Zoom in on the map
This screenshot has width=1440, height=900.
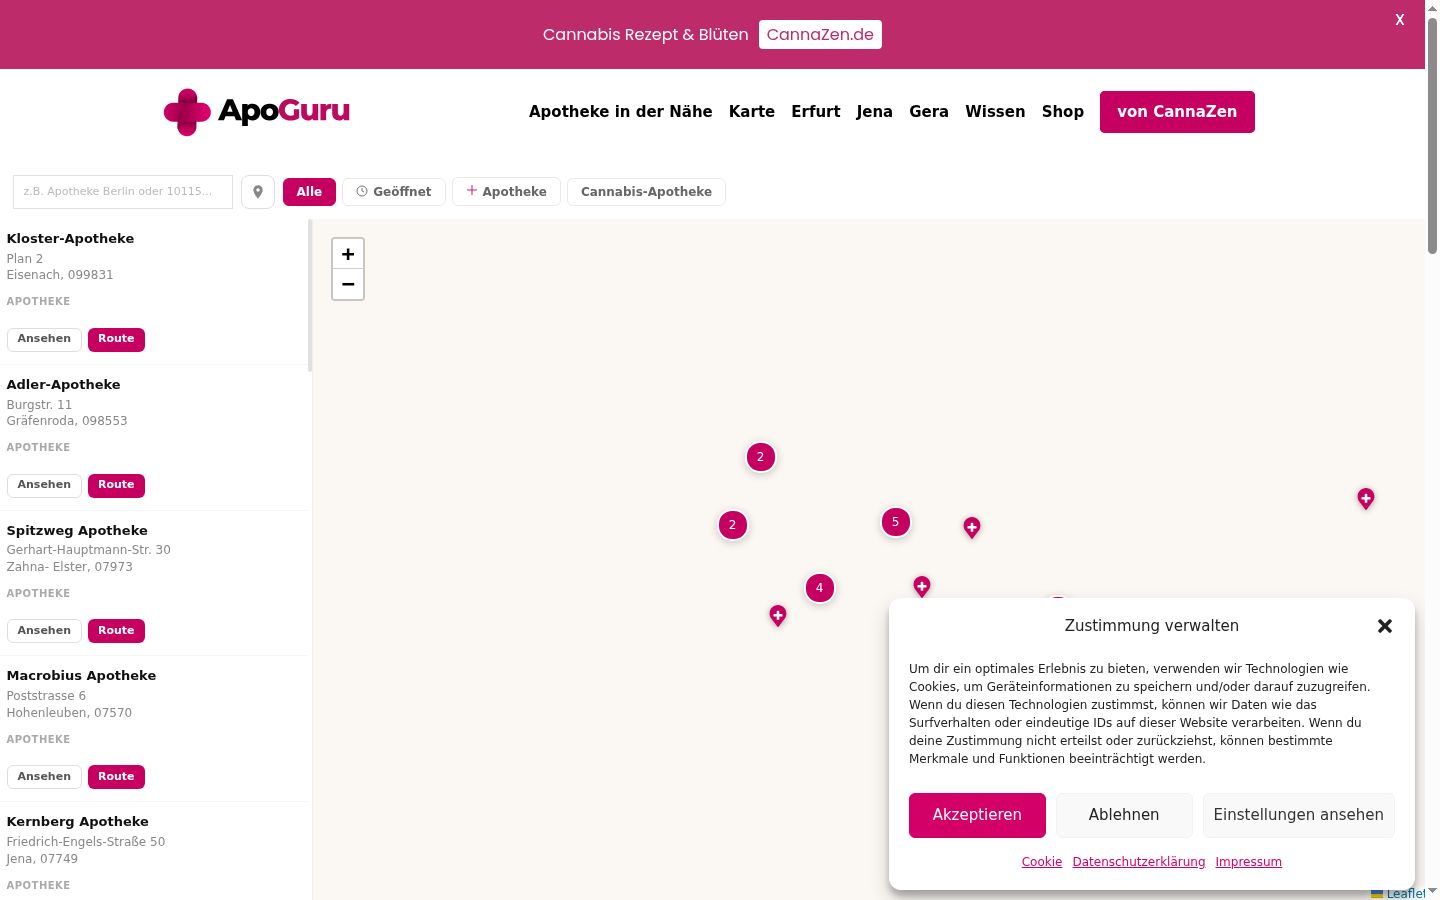tap(348, 254)
